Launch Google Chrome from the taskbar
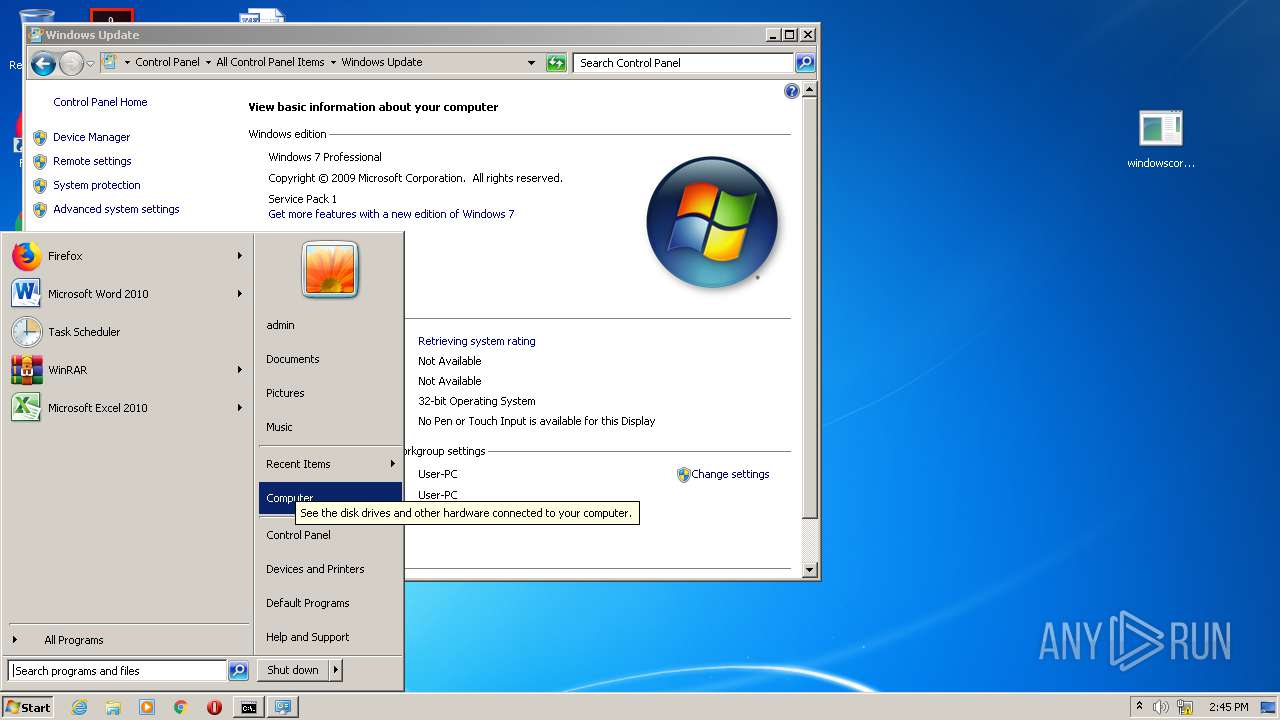The image size is (1280, 720). pyautogui.click(x=180, y=707)
